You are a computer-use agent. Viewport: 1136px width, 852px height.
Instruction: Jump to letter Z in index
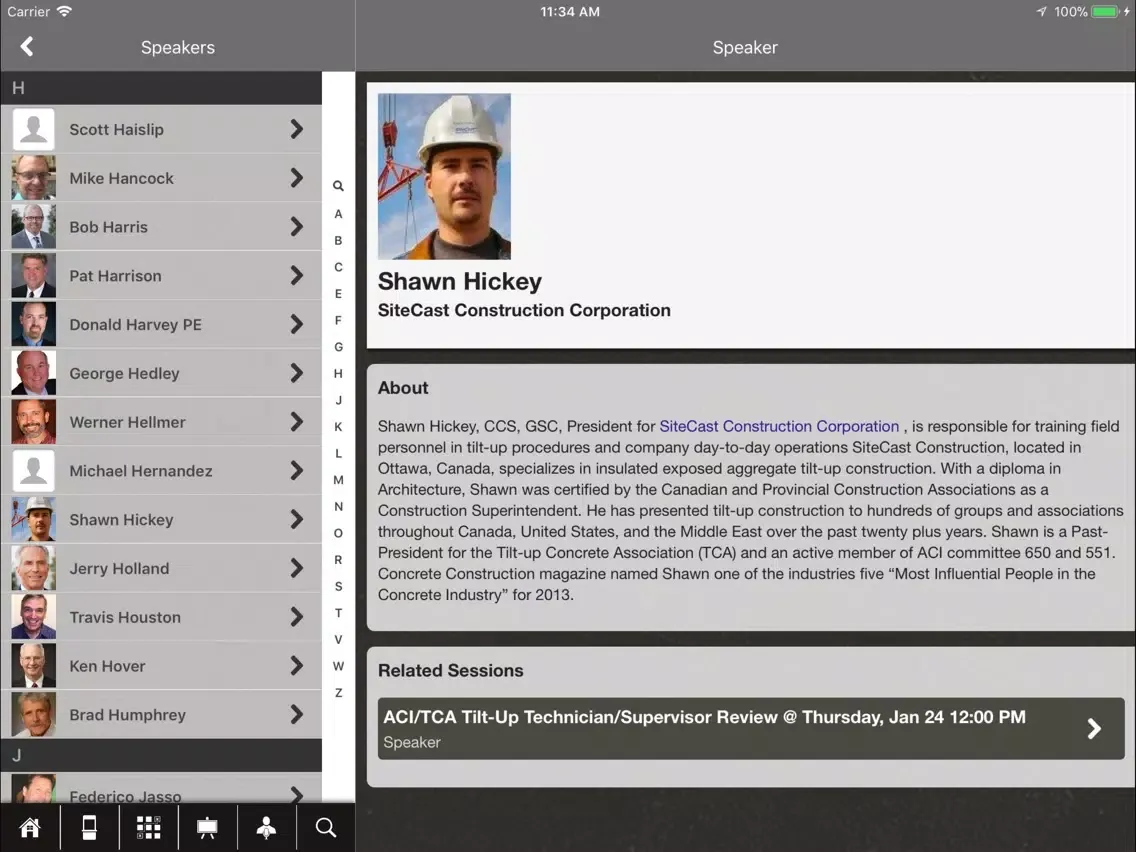(x=338, y=693)
